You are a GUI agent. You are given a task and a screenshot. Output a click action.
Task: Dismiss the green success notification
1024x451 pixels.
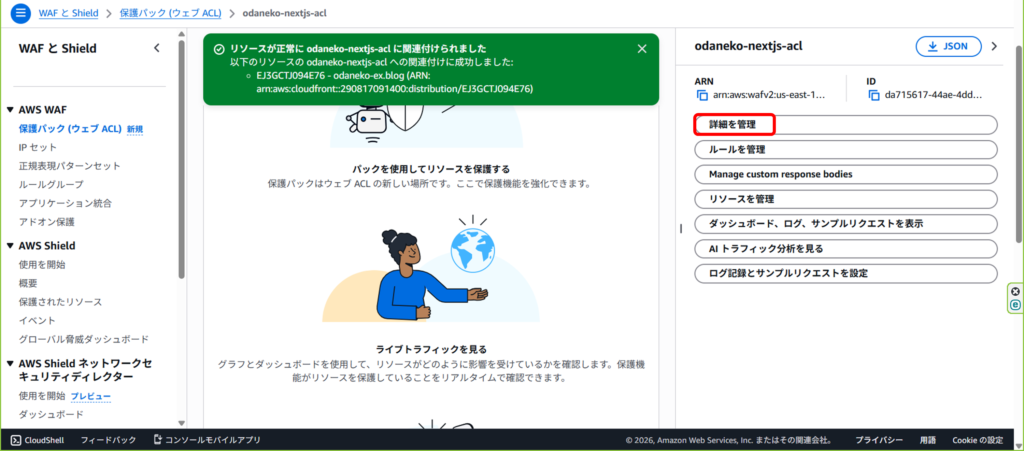click(x=642, y=48)
